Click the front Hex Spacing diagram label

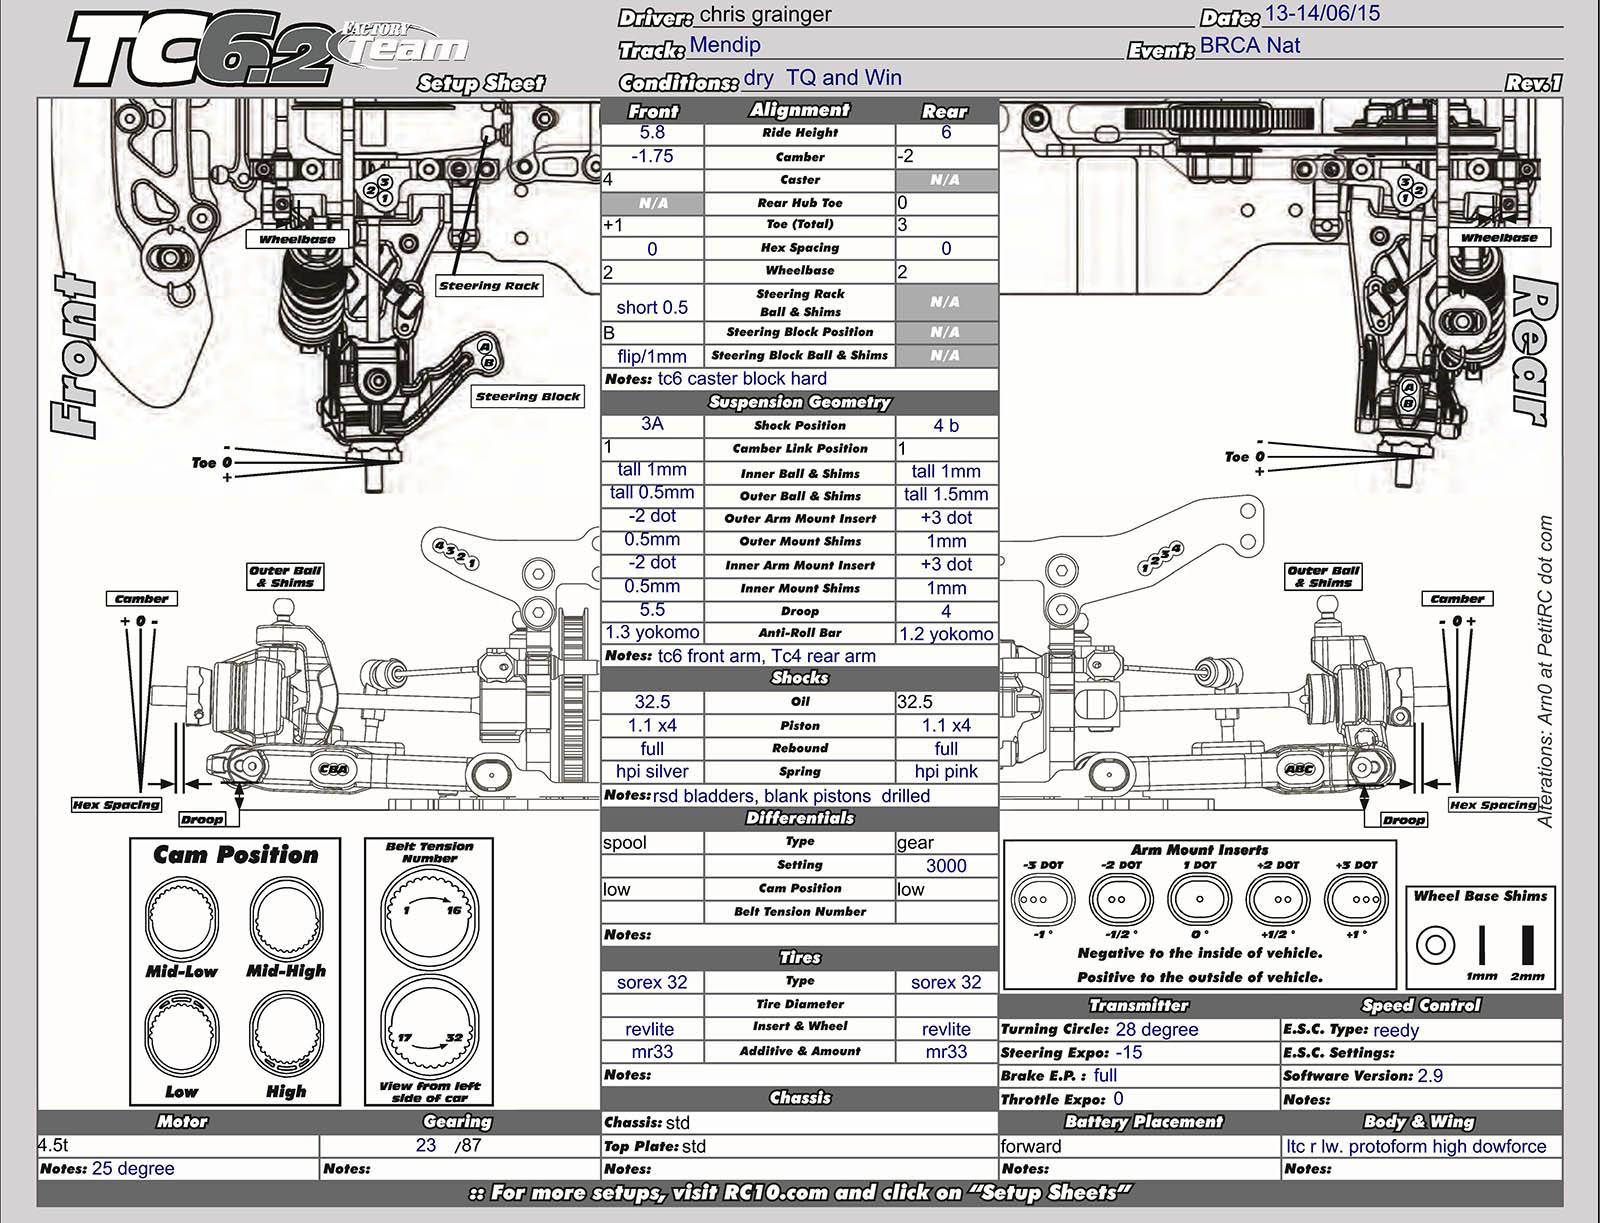[116, 805]
